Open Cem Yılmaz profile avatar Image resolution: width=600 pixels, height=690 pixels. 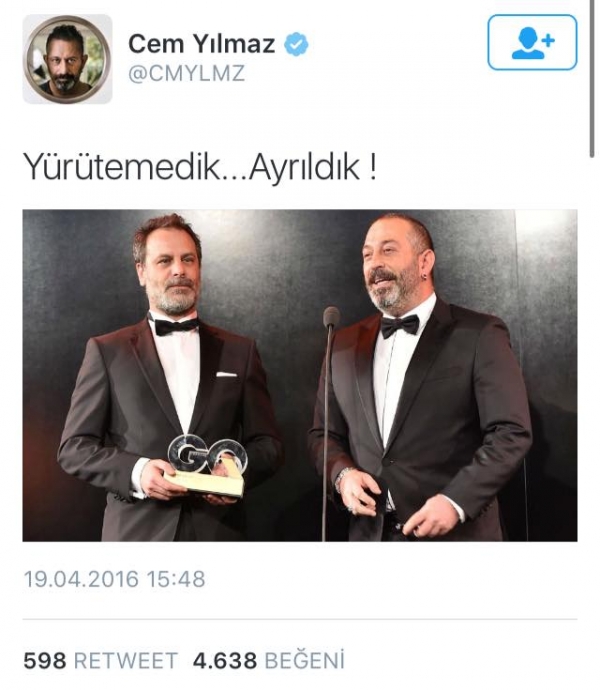[x=67, y=59]
